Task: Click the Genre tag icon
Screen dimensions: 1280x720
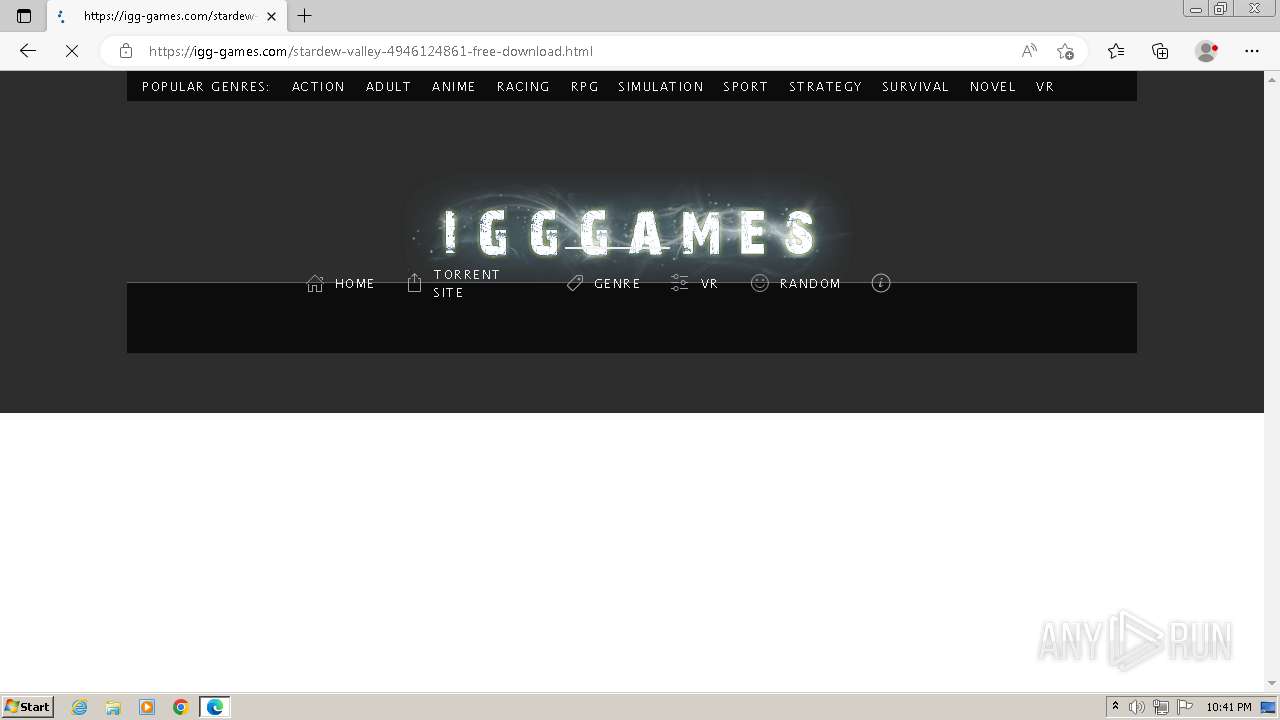Action: click(x=575, y=284)
